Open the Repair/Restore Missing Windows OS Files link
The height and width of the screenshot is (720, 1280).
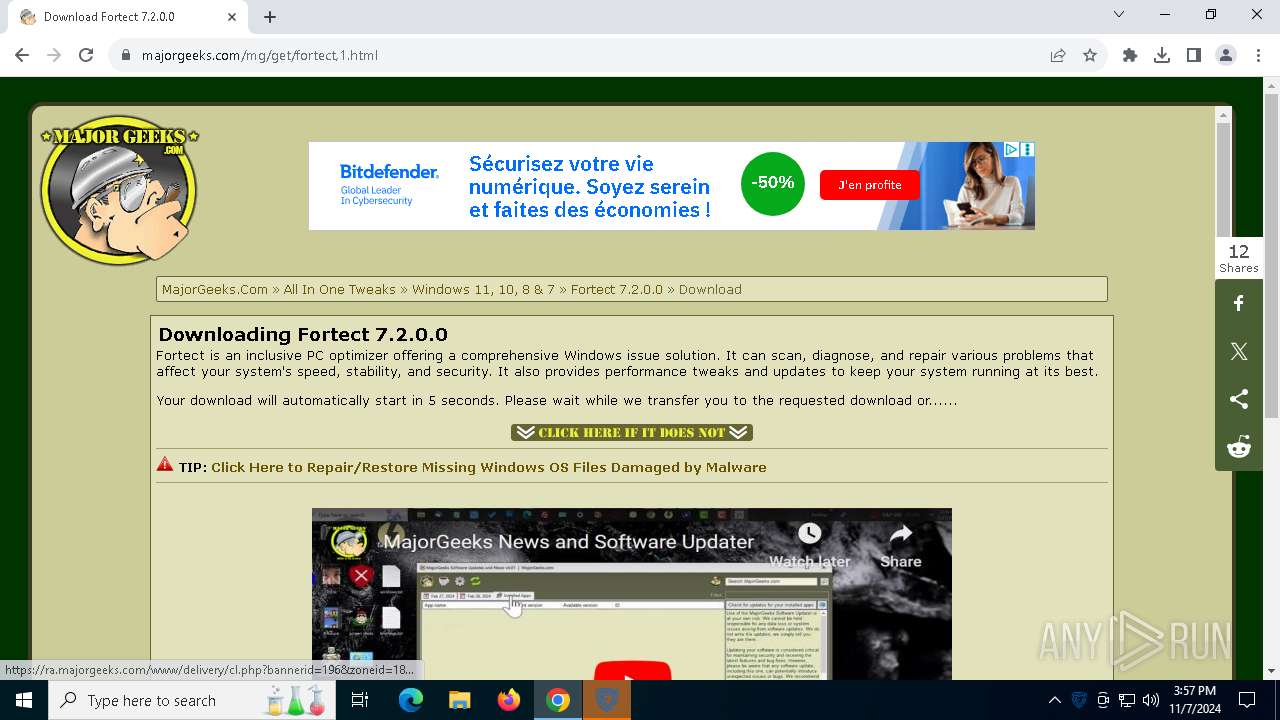pyautogui.click(x=488, y=467)
